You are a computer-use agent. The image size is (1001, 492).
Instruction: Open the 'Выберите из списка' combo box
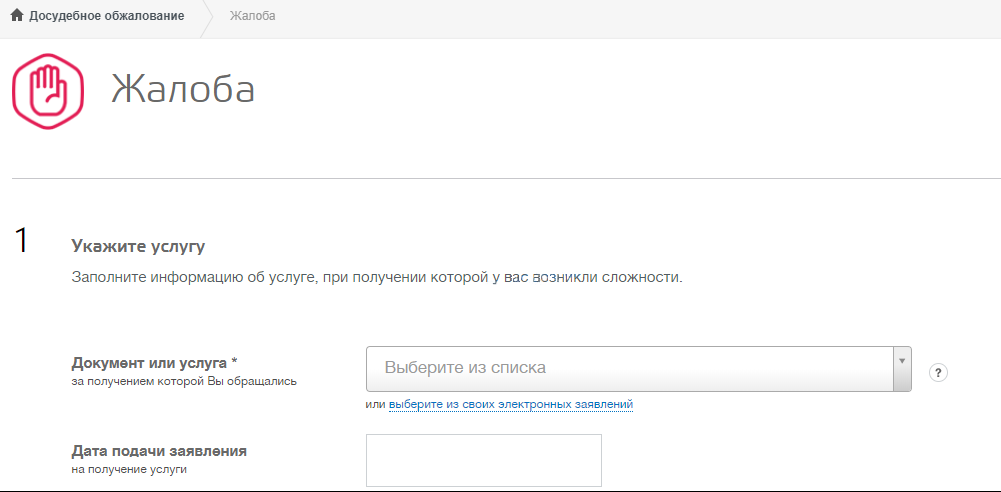coord(630,368)
